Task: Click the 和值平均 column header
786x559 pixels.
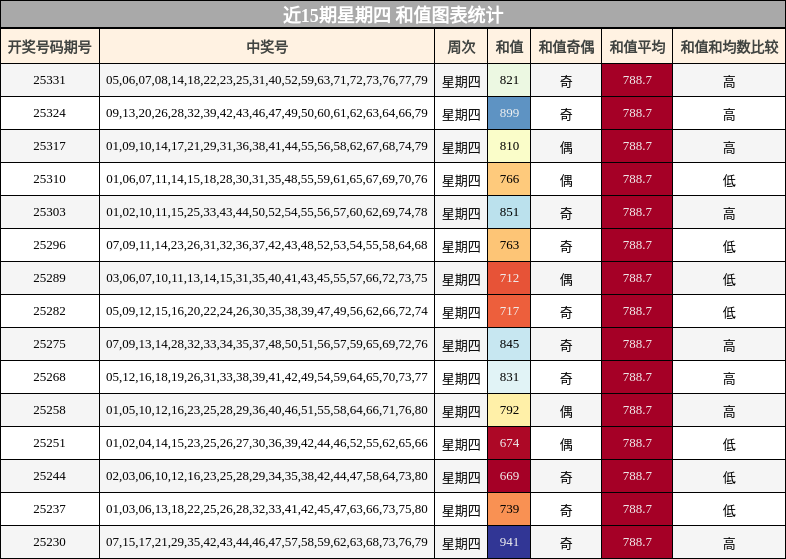Action: tap(637, 47)
